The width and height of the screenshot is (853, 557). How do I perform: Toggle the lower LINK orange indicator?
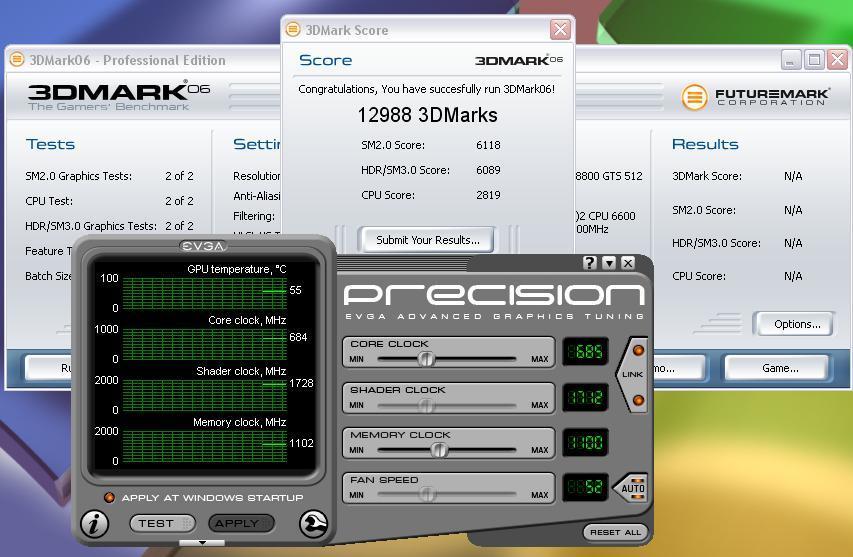[x=638, y=400]
